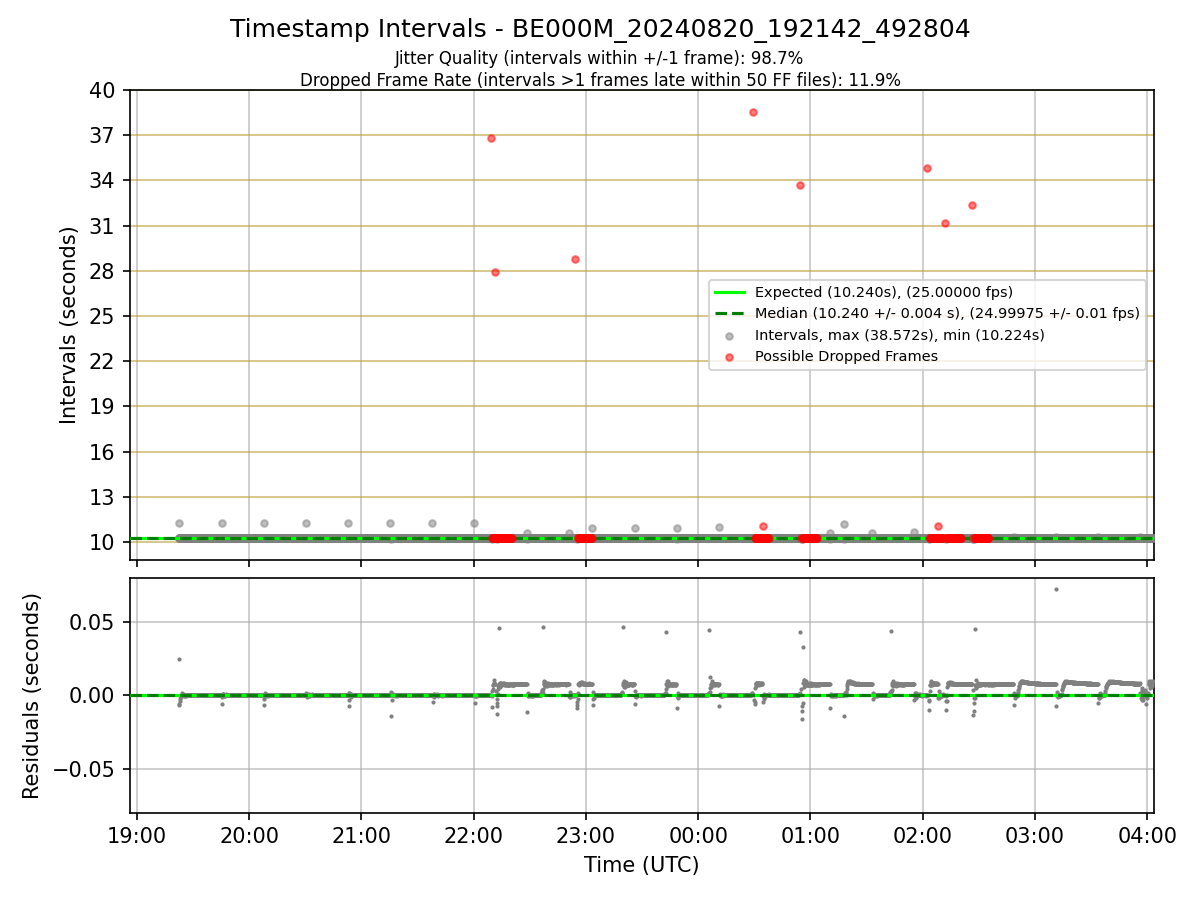Click the 'Expected (10.240s), (25.00000 fps)' legend entry
This screenshot has height=900, width=1200.
click(x=884, y=292)
